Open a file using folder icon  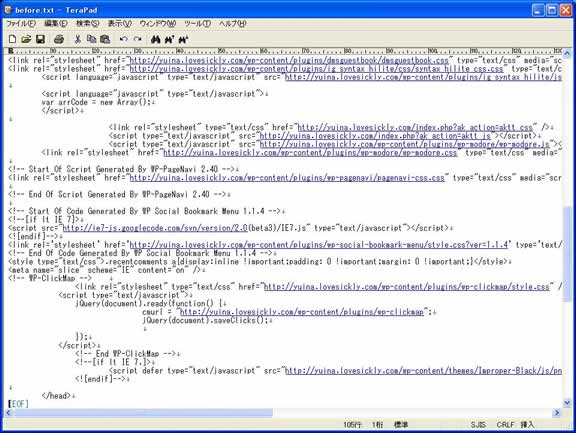click(x=26, y=39)
